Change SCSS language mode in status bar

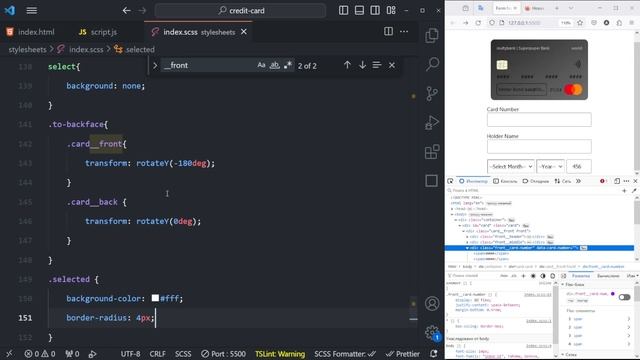tap(183, 354)
